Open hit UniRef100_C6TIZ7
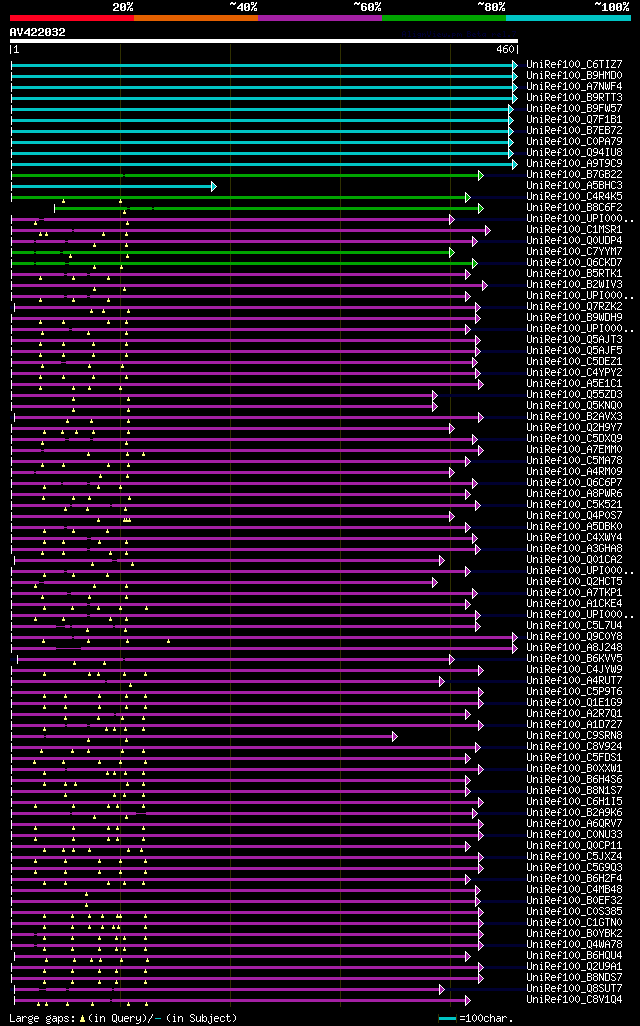The height and width of the screenshot is (1026, 640). click(x=575, y=65)
